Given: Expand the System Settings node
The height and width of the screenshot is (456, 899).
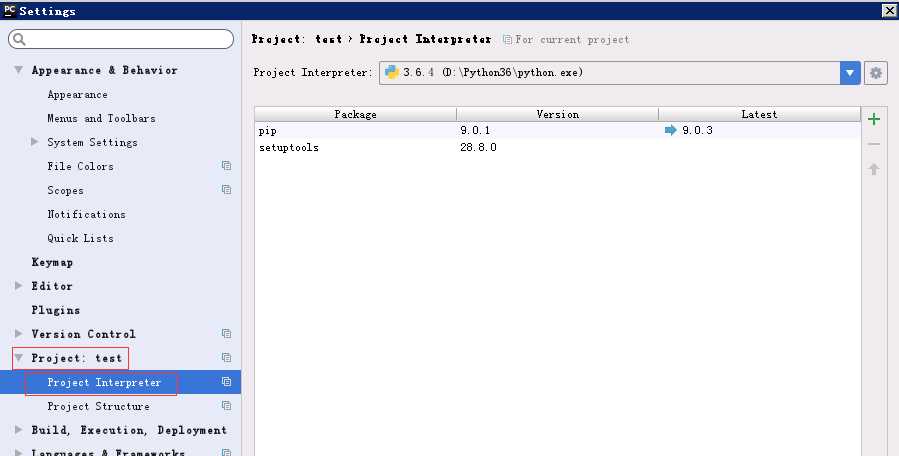Looking at the screenshot, I should click(x=34, y=142).
